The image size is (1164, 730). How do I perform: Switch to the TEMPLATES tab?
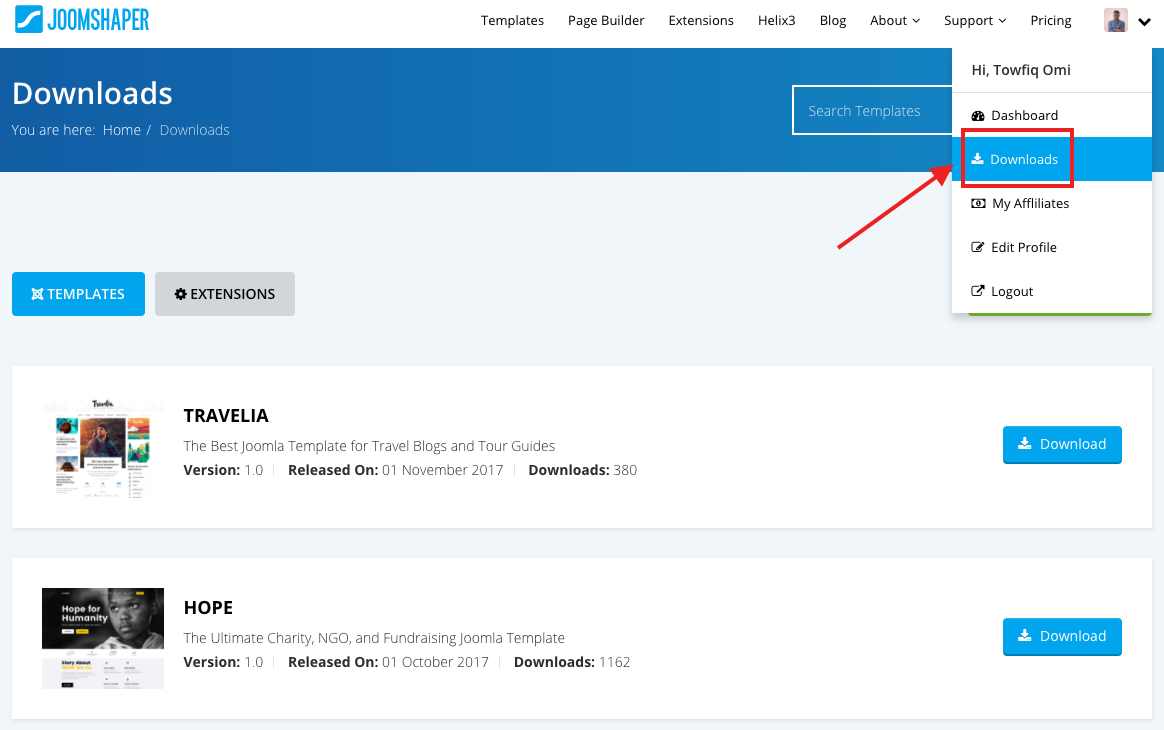78,294
